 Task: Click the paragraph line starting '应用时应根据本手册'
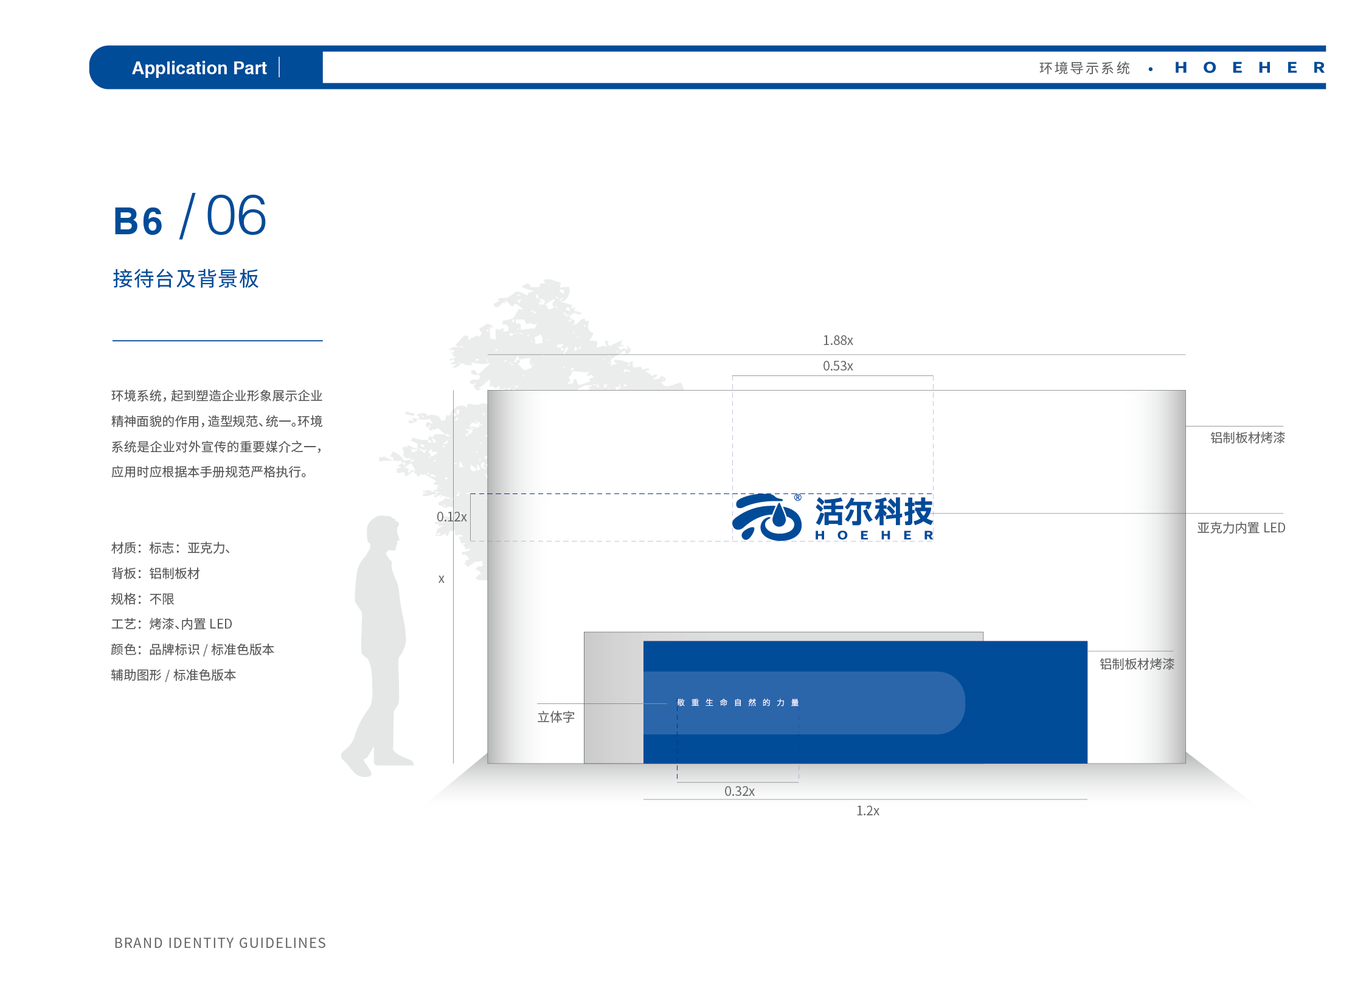tap(210, 472)
